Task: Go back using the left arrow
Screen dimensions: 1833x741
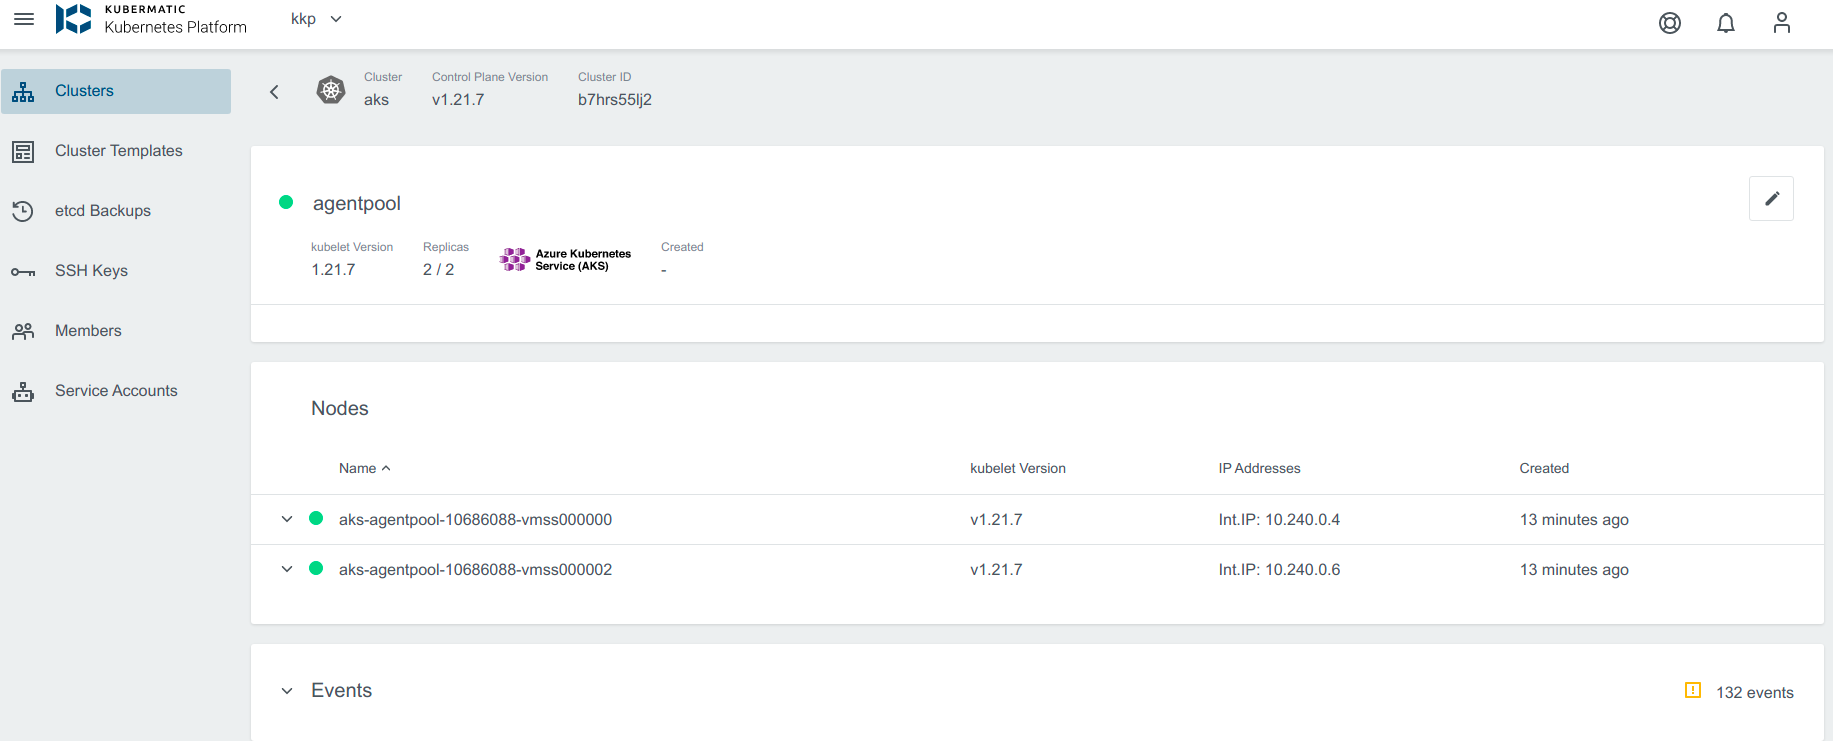Action: 274,92
